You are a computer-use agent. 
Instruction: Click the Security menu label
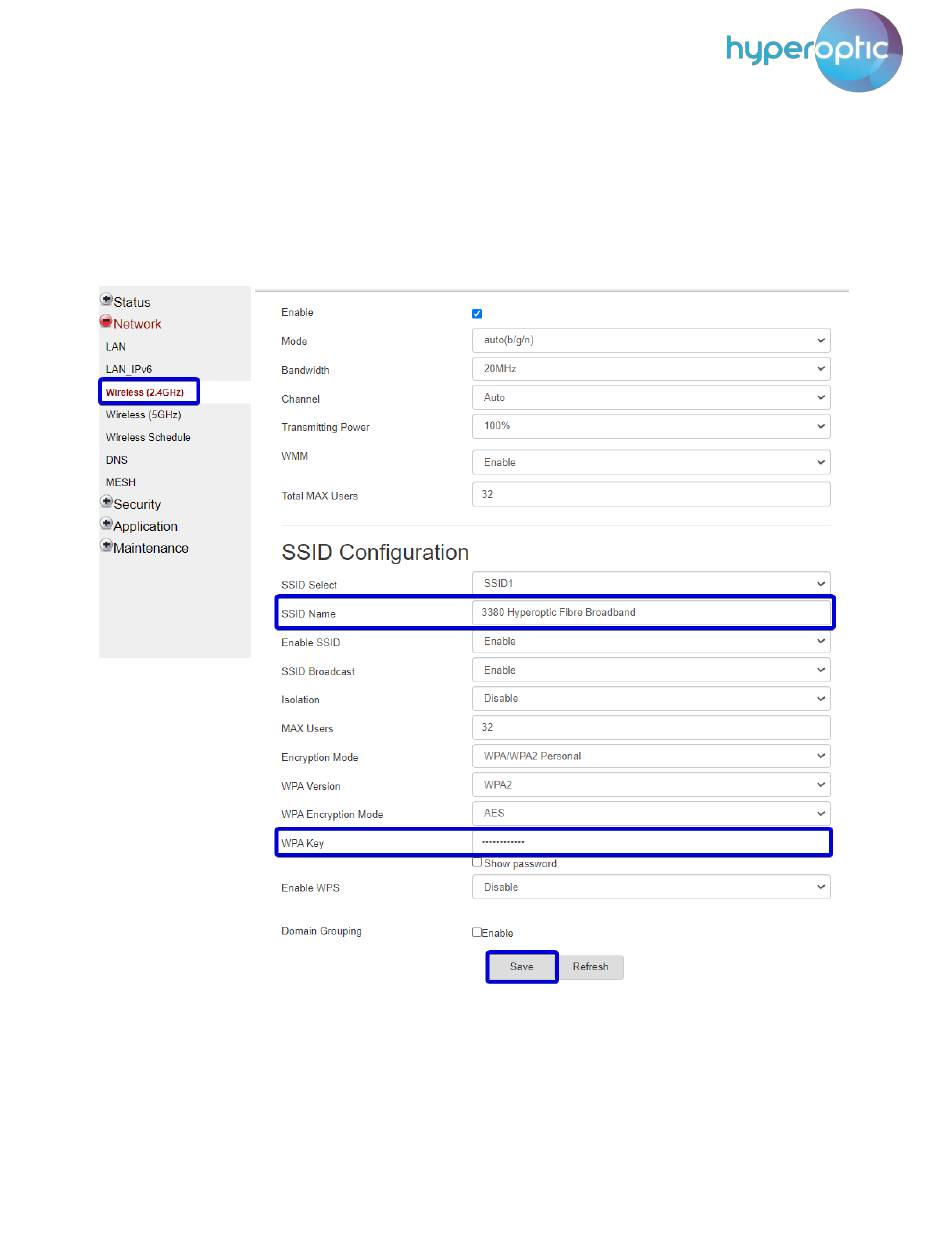tap(137, 504)
